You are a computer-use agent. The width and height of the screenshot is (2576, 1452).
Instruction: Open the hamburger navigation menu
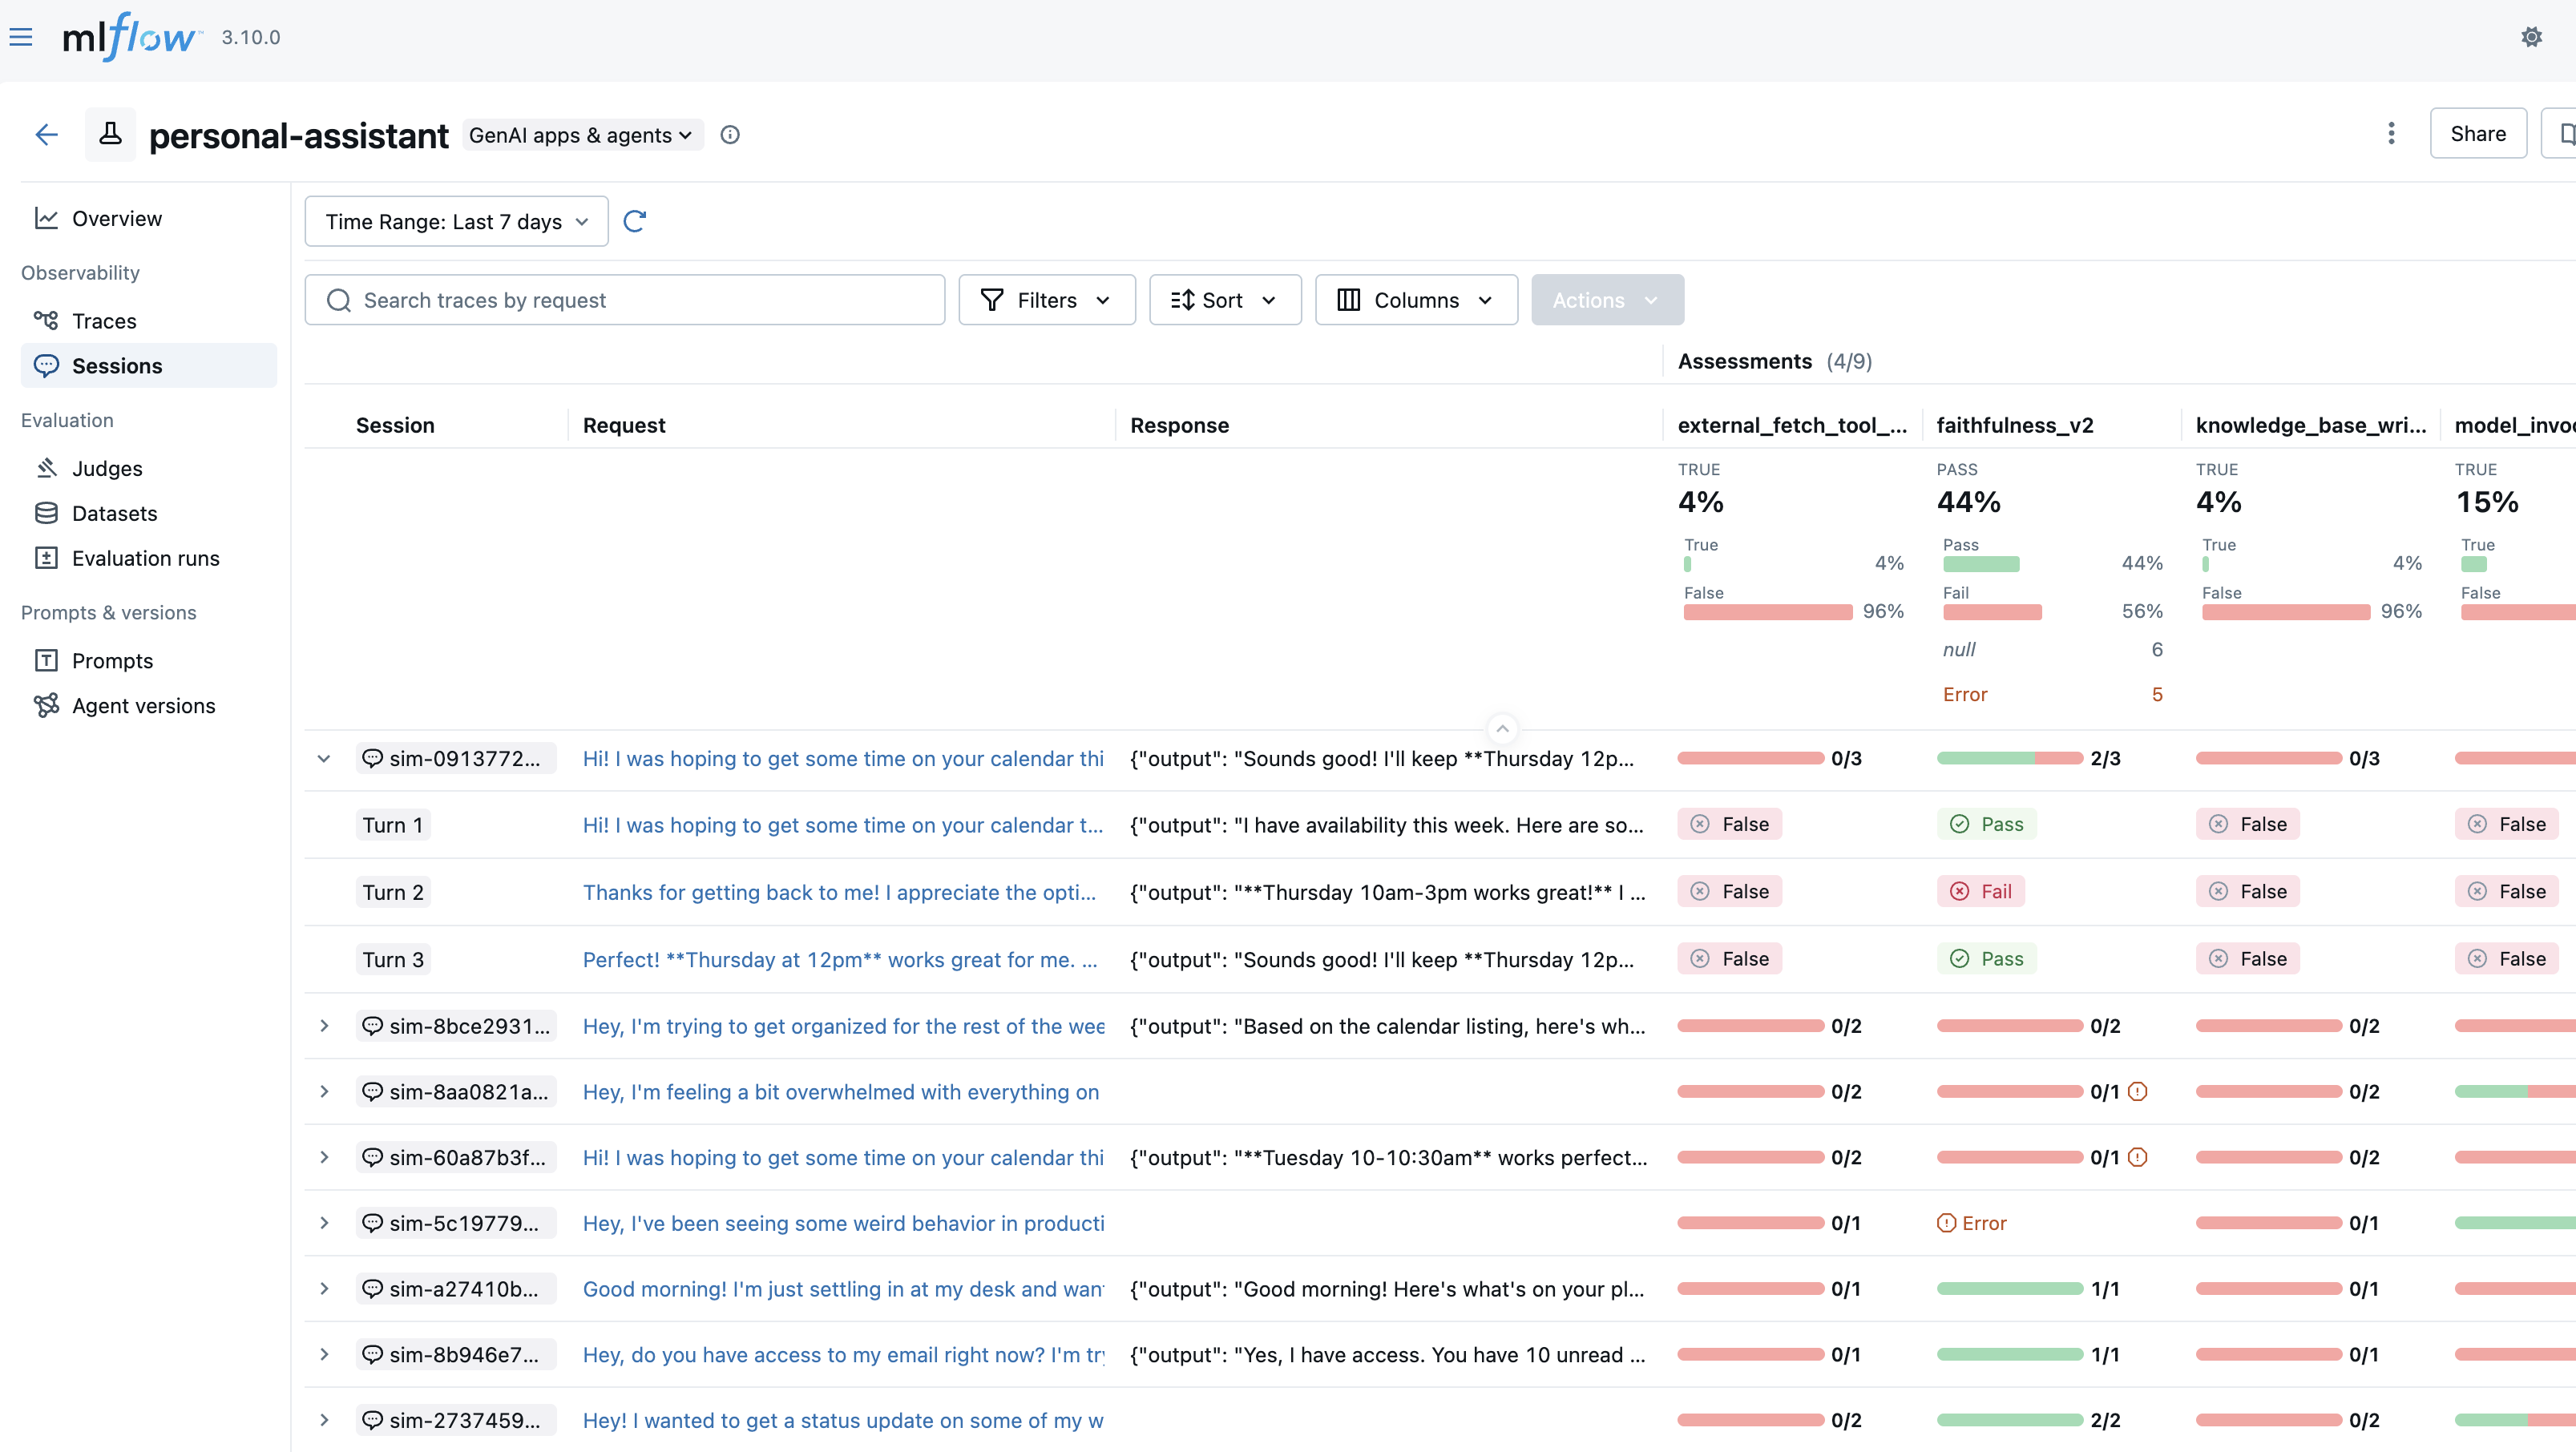pyautogui.click(x=21, y=37)
